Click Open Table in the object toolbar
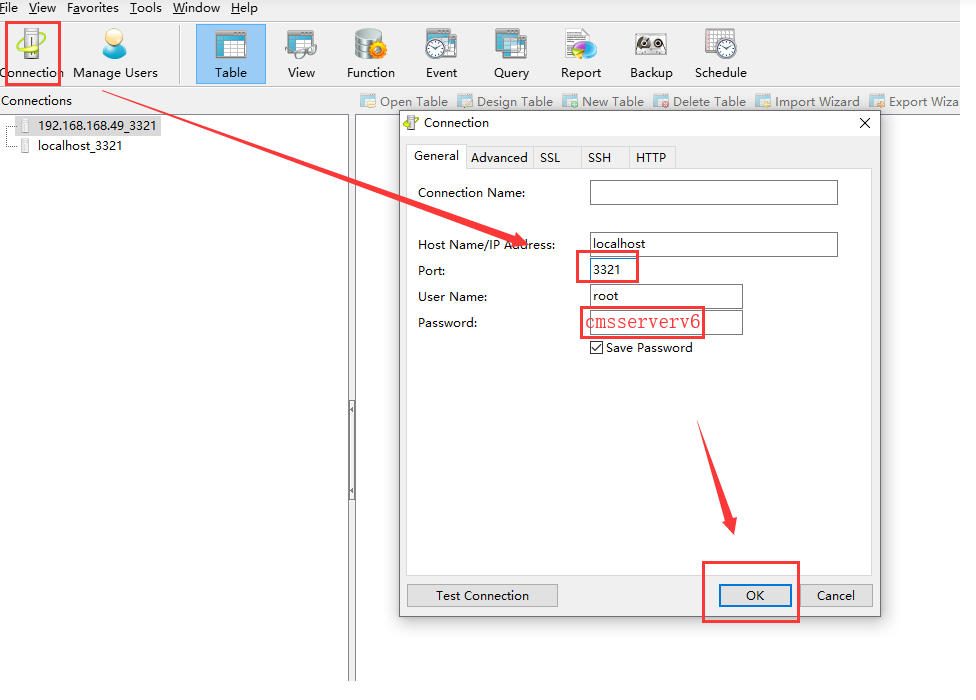The image size is (976, 700). pyautogui.click(x=404, y=101)
